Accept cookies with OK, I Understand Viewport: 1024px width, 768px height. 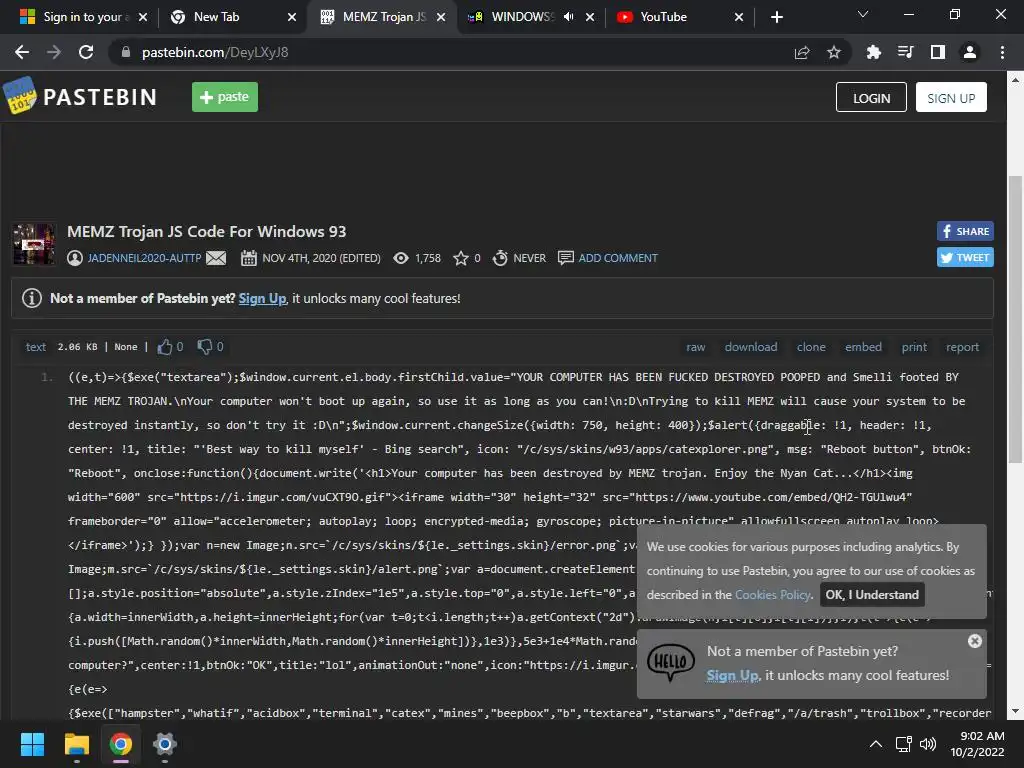(x=872, y=595)
